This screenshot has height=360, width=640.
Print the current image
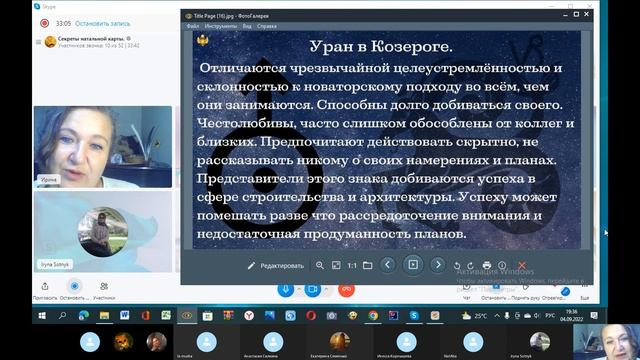coord(487,266)
